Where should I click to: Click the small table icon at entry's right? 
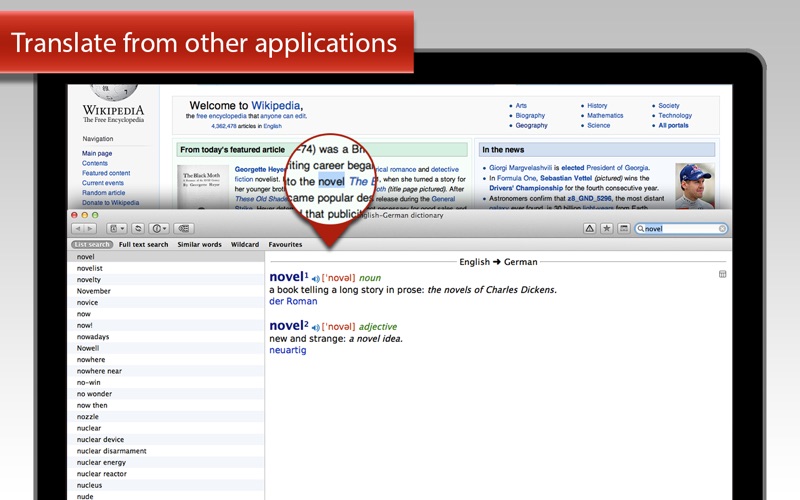pos(722,274)
